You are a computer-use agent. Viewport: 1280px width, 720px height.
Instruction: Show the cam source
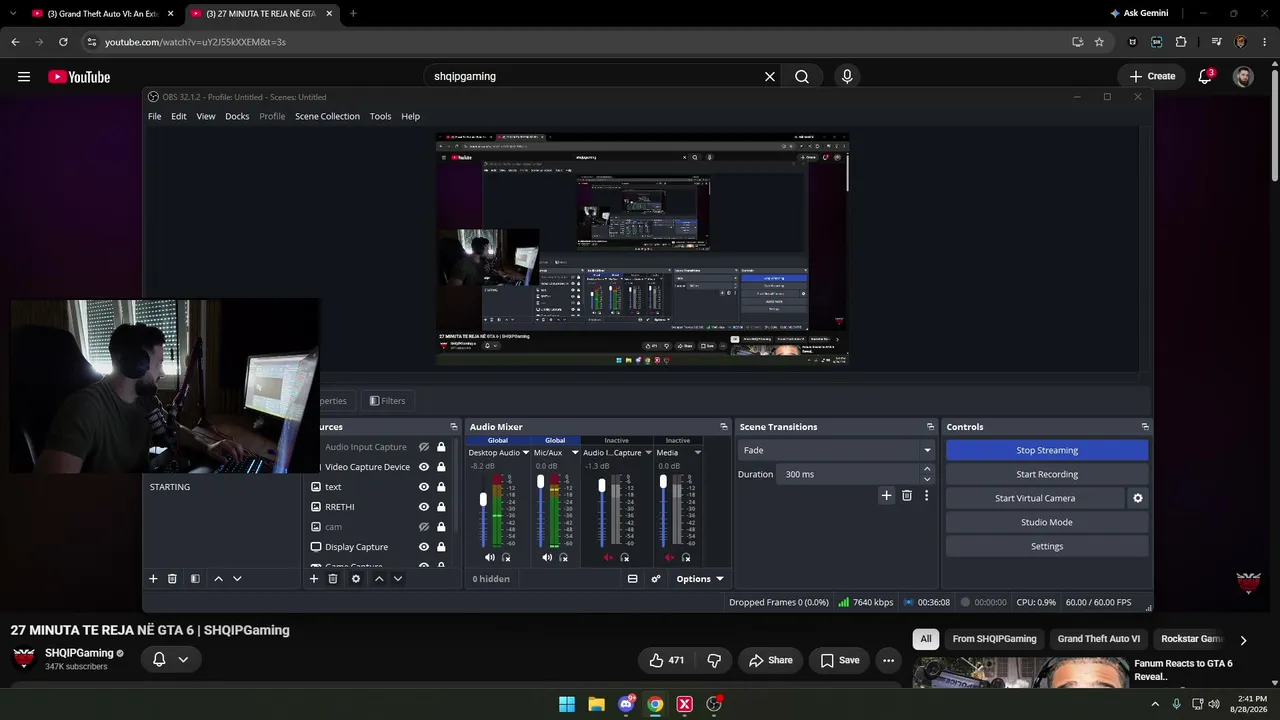[x=424, y=527]
